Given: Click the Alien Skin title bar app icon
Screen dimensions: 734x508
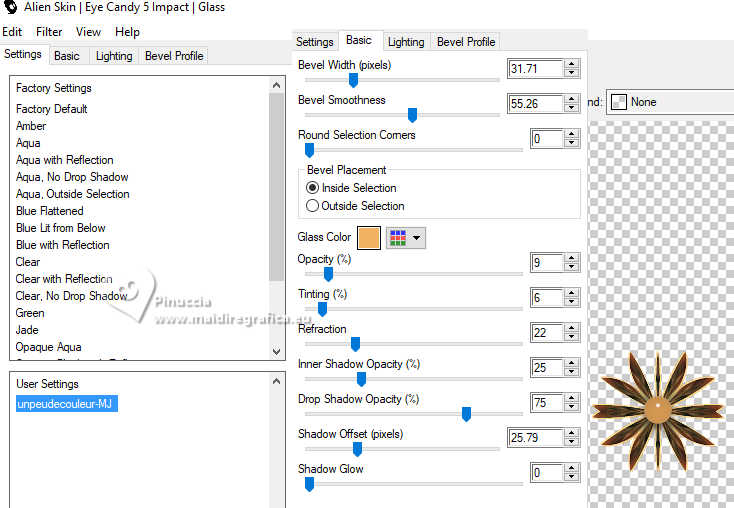Looking at the screenshot, I should [x=10, y=7].
